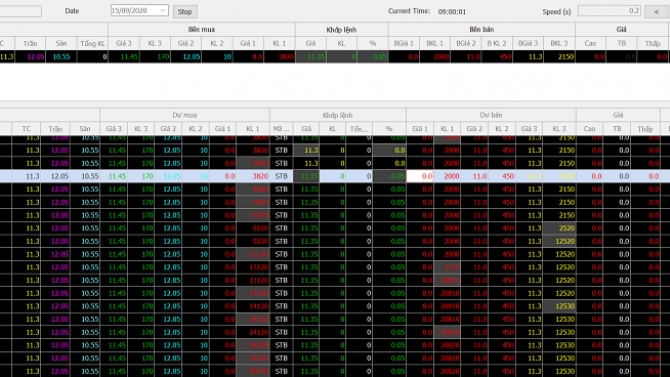
Task: Open the Date dropdown showing 15/09/2020
Action: click(x=139, y=11)
